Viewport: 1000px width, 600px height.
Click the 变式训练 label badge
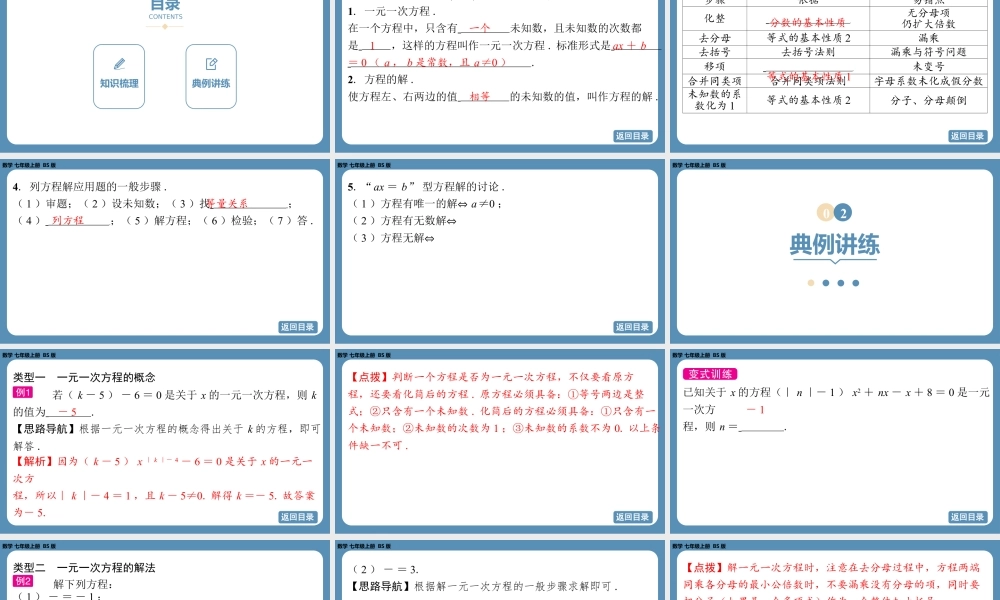click(x=710, y=375)
